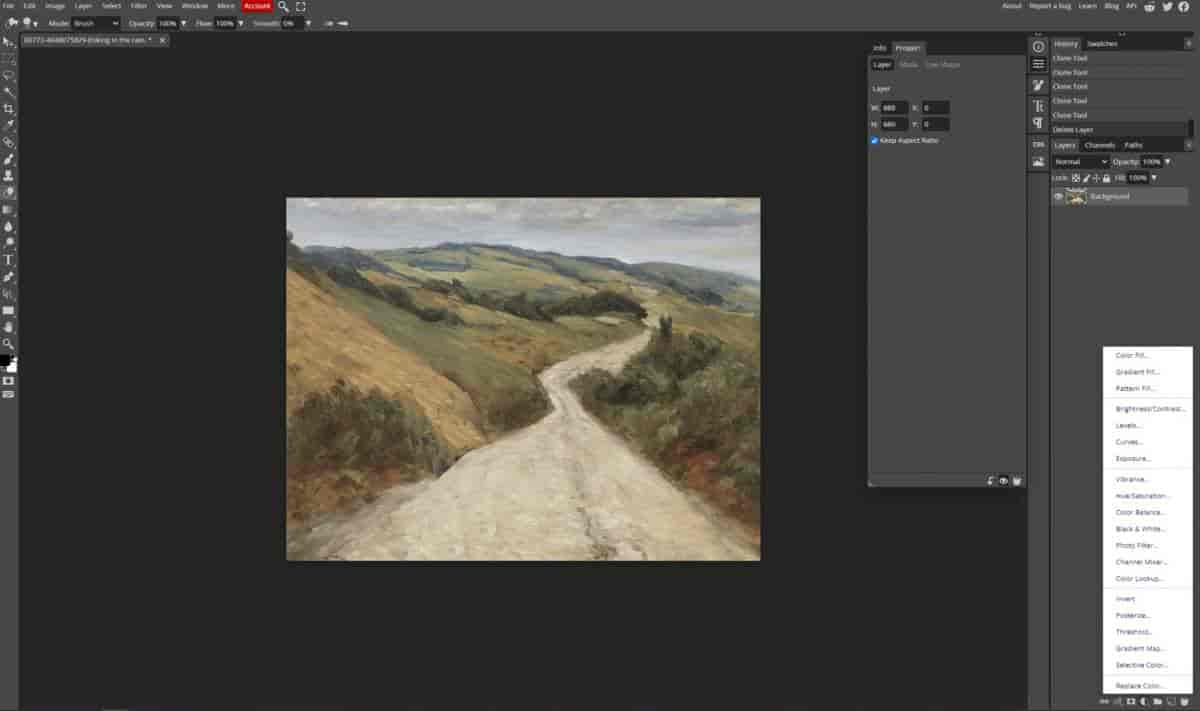Select the Type tool
This screenshot has height=711, width=1200.
(x=8, y=260)
